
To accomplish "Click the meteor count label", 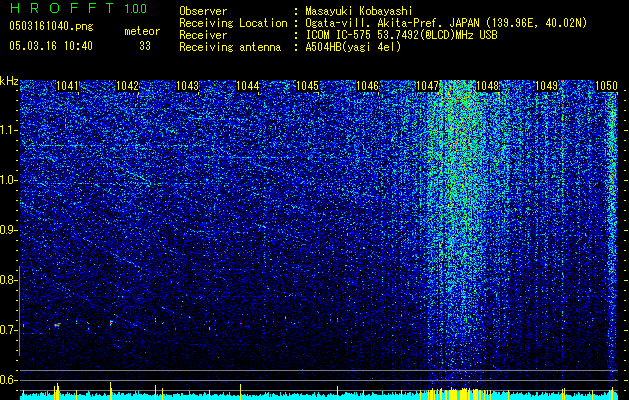I will [x=142, y=31].
